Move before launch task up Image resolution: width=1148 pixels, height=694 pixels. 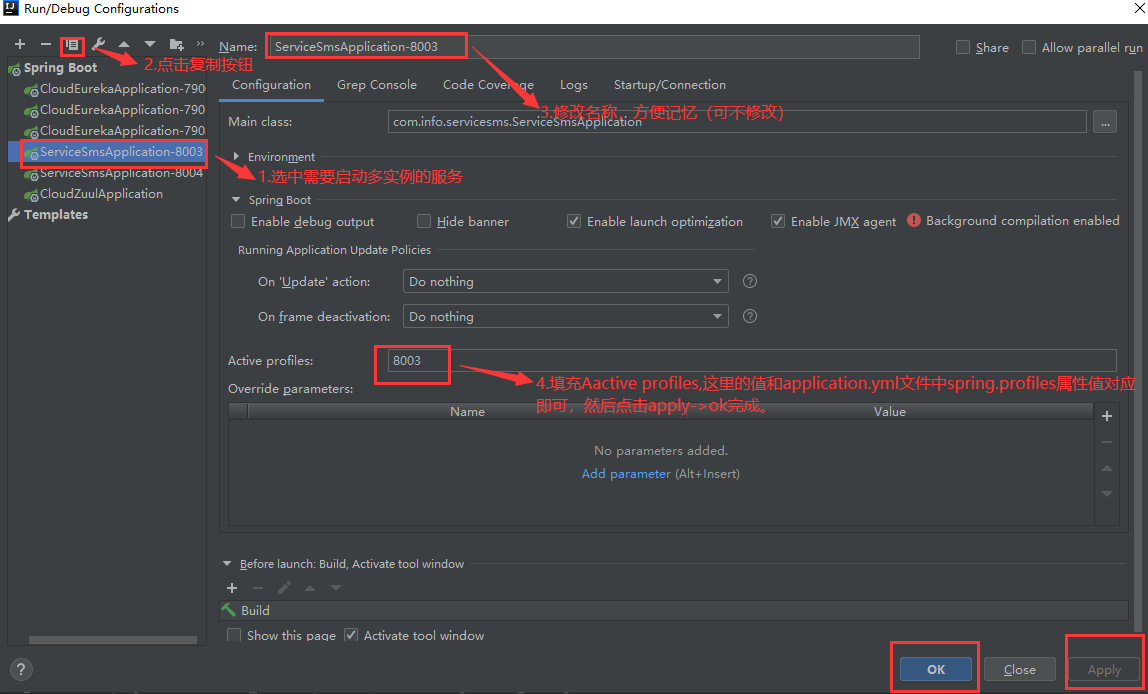(310, 588)
